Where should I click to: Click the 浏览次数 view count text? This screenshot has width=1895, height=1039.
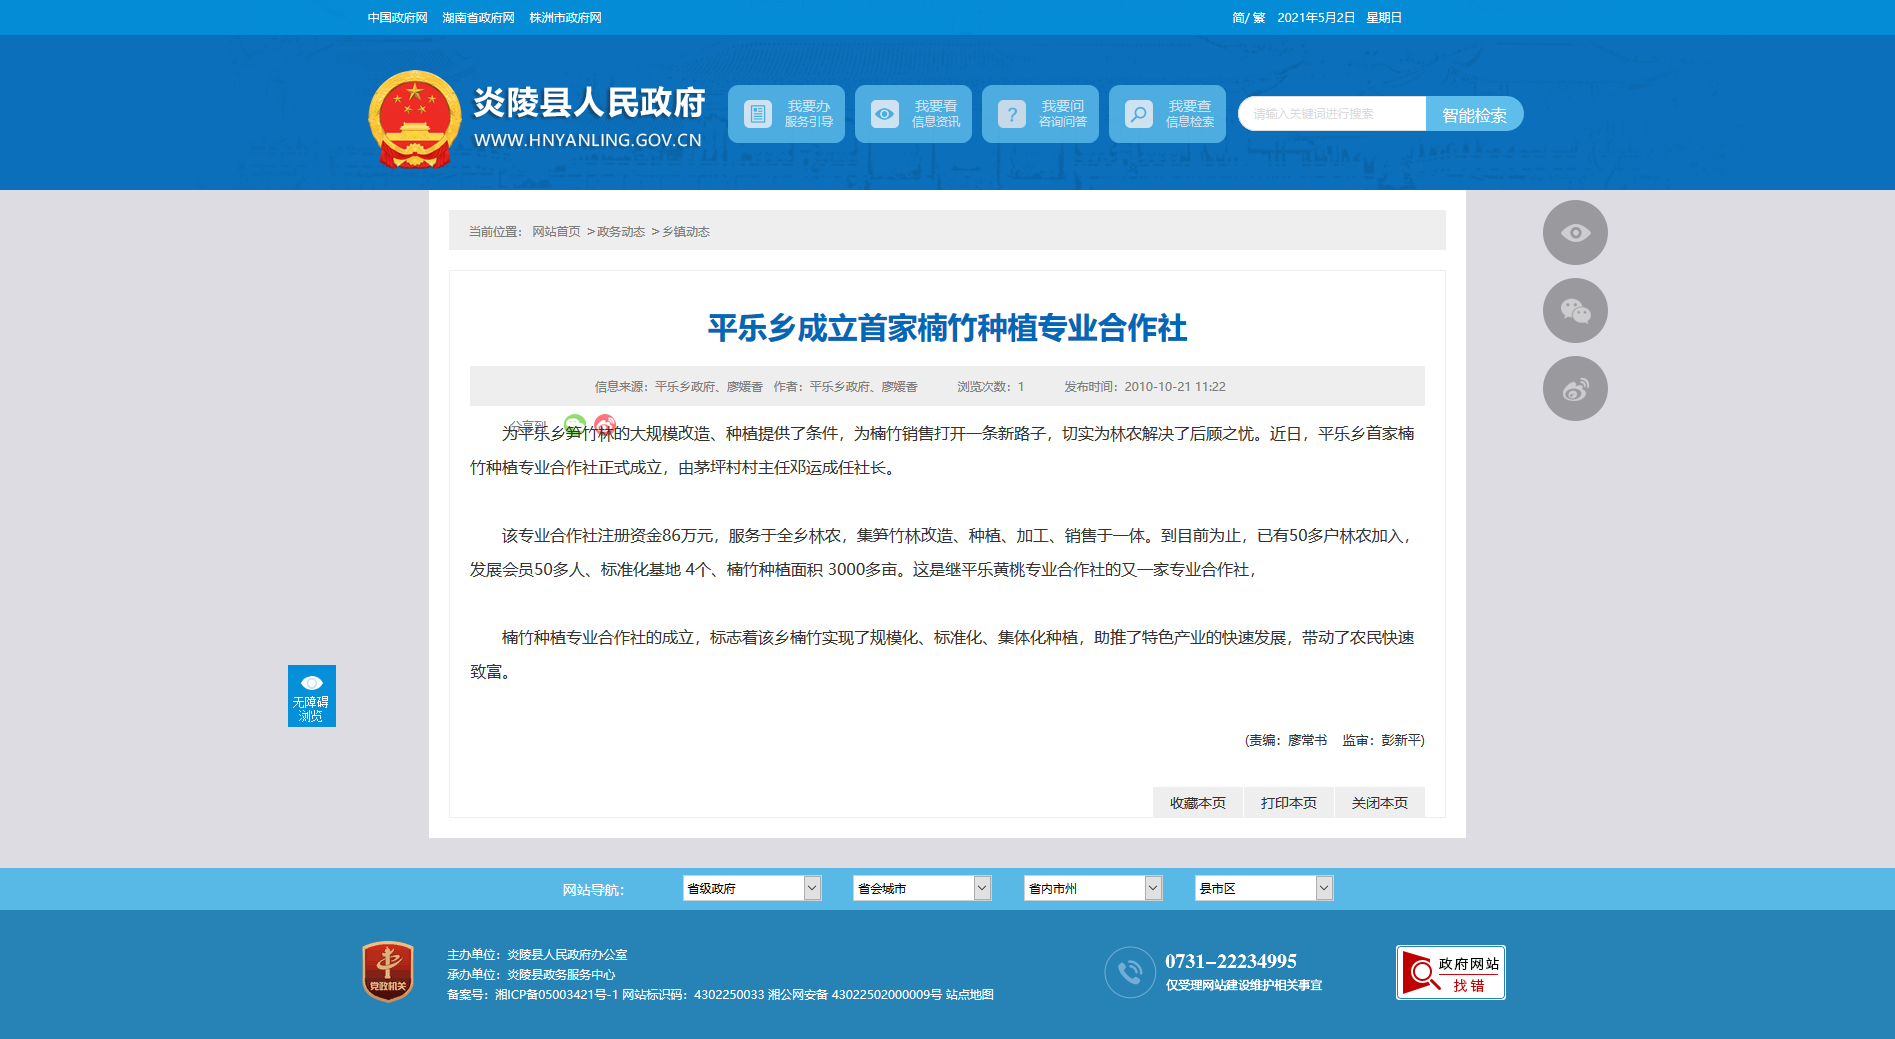coord(991,387)
